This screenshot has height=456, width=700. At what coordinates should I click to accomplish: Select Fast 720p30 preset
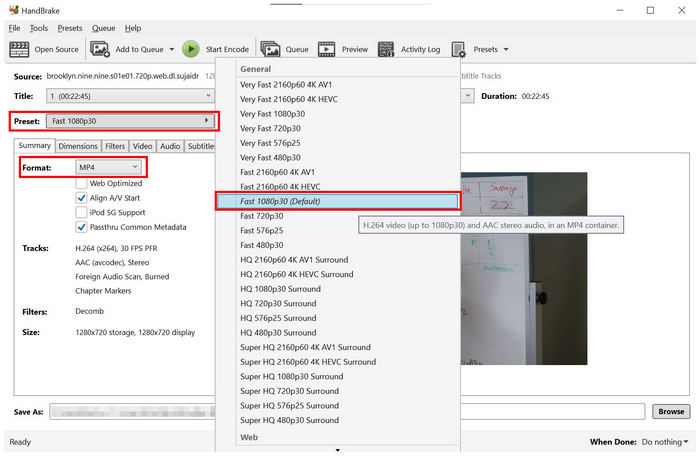pos(338,216)
